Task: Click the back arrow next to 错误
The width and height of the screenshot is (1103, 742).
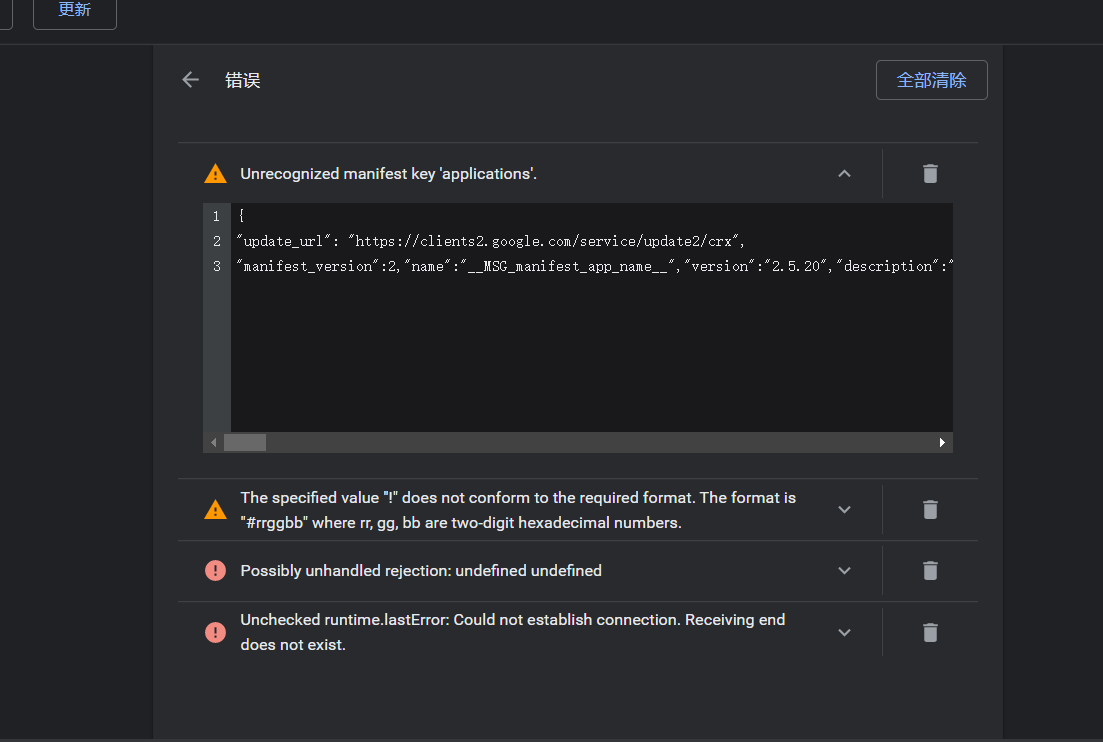Action: point(190,79)
